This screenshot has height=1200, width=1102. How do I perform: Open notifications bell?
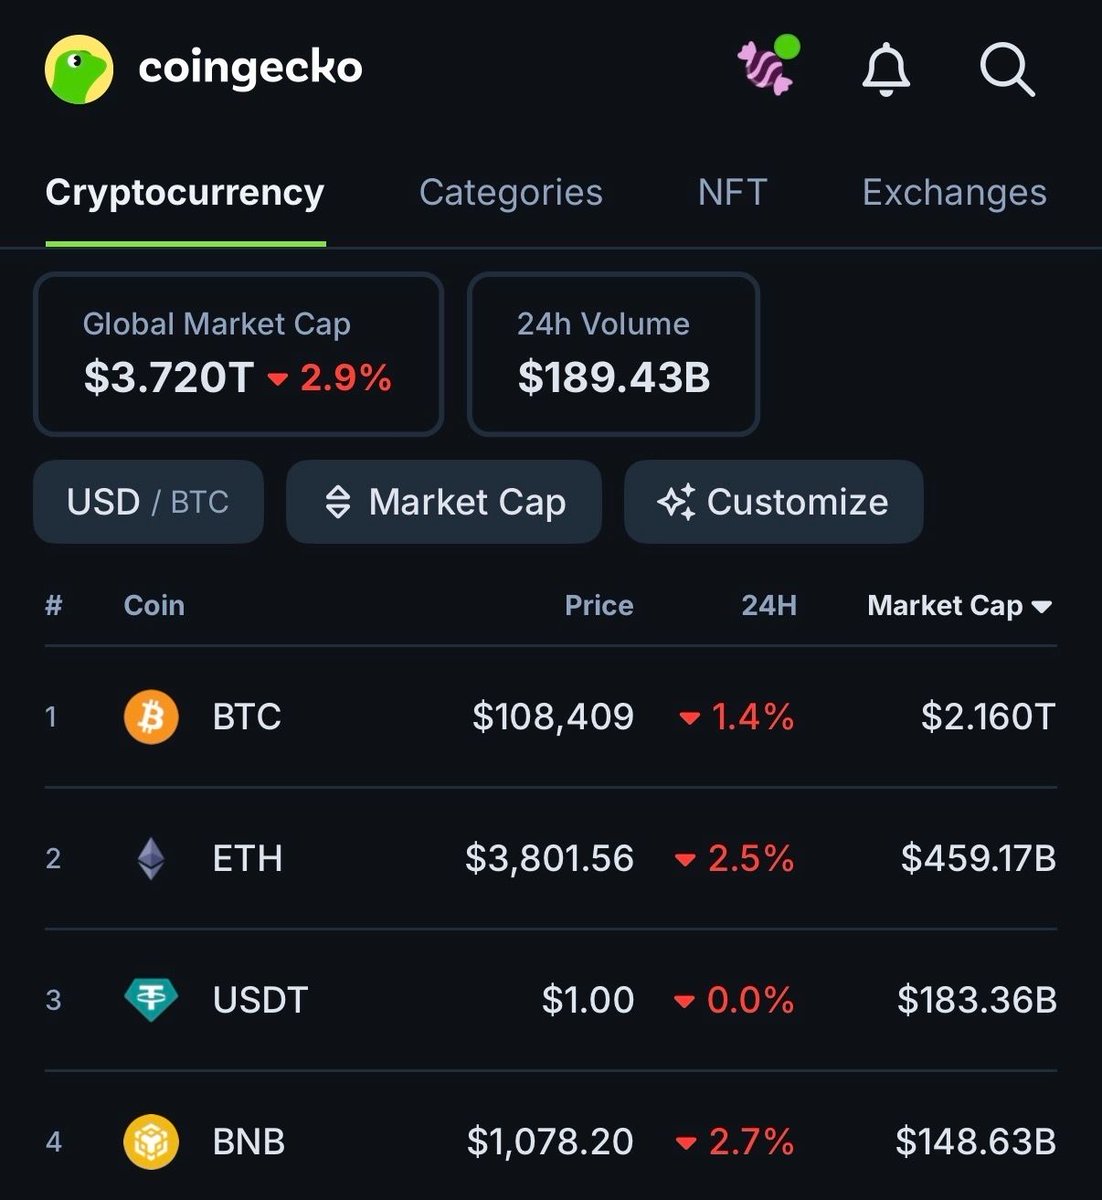(886, 70)
